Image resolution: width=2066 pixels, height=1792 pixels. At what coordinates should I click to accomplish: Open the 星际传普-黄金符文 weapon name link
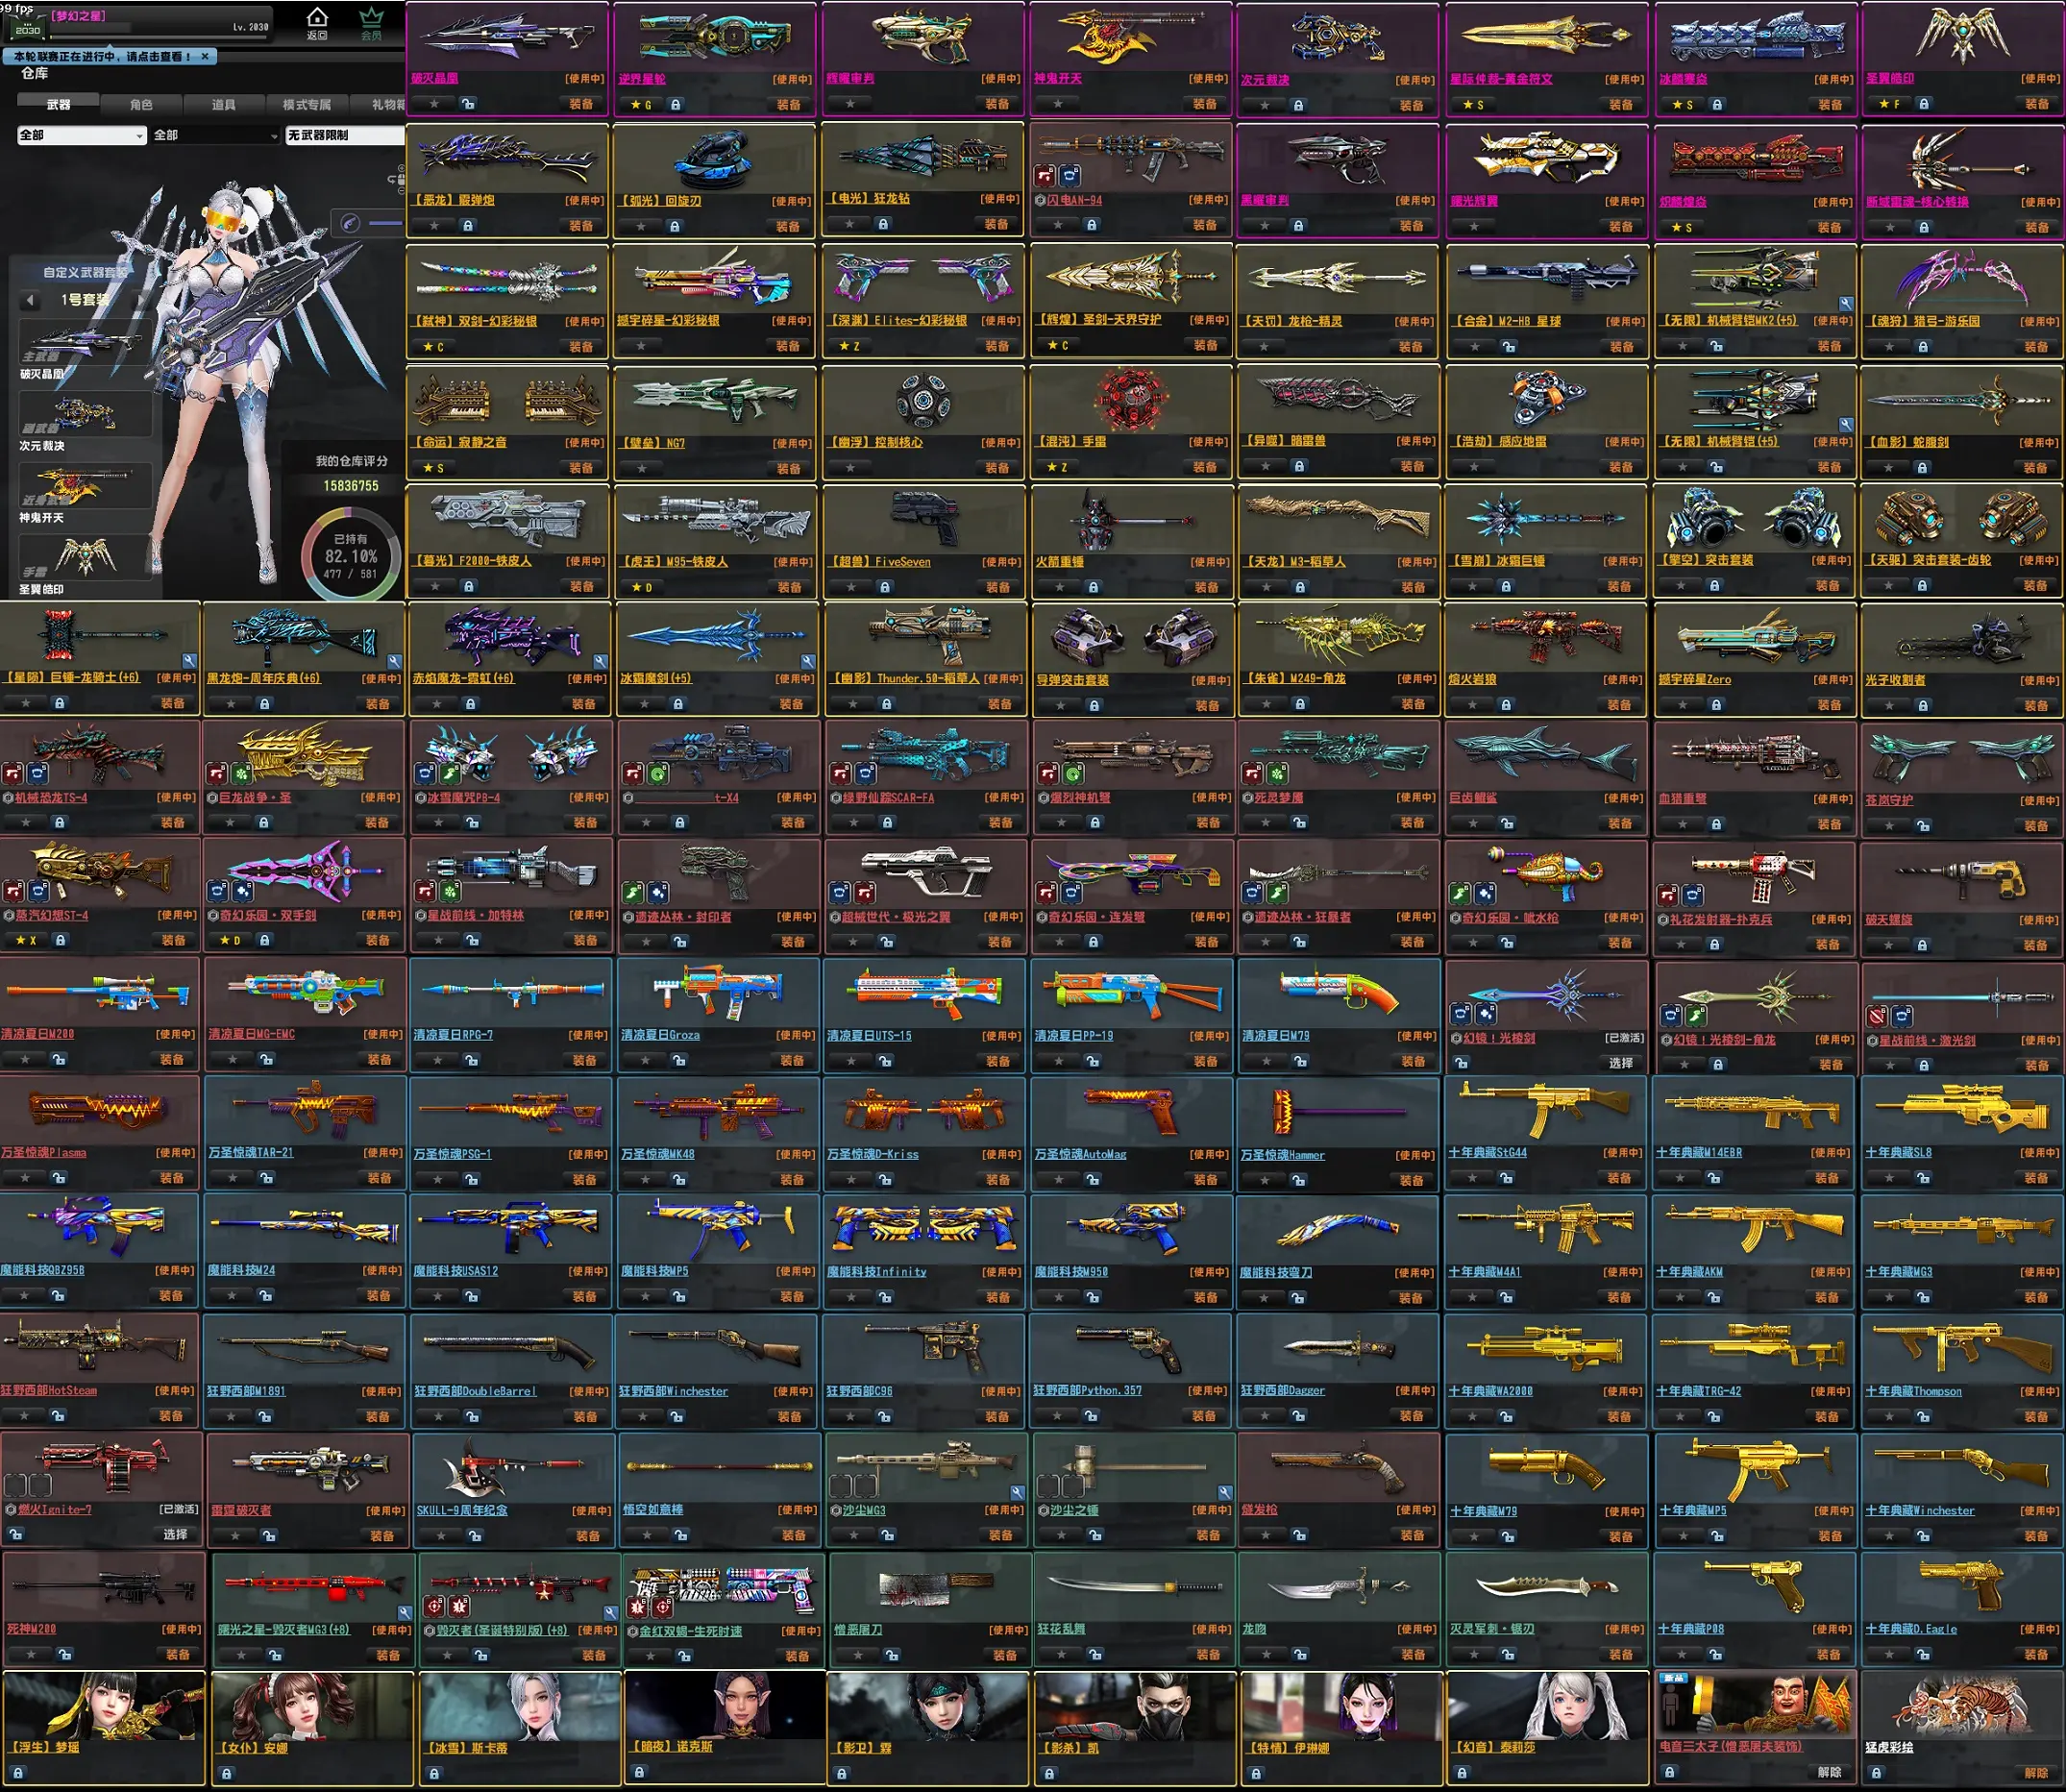(1501, 79)
